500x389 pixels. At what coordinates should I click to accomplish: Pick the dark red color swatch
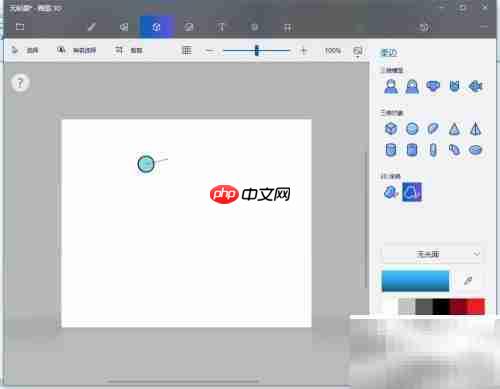pos(459,306)
